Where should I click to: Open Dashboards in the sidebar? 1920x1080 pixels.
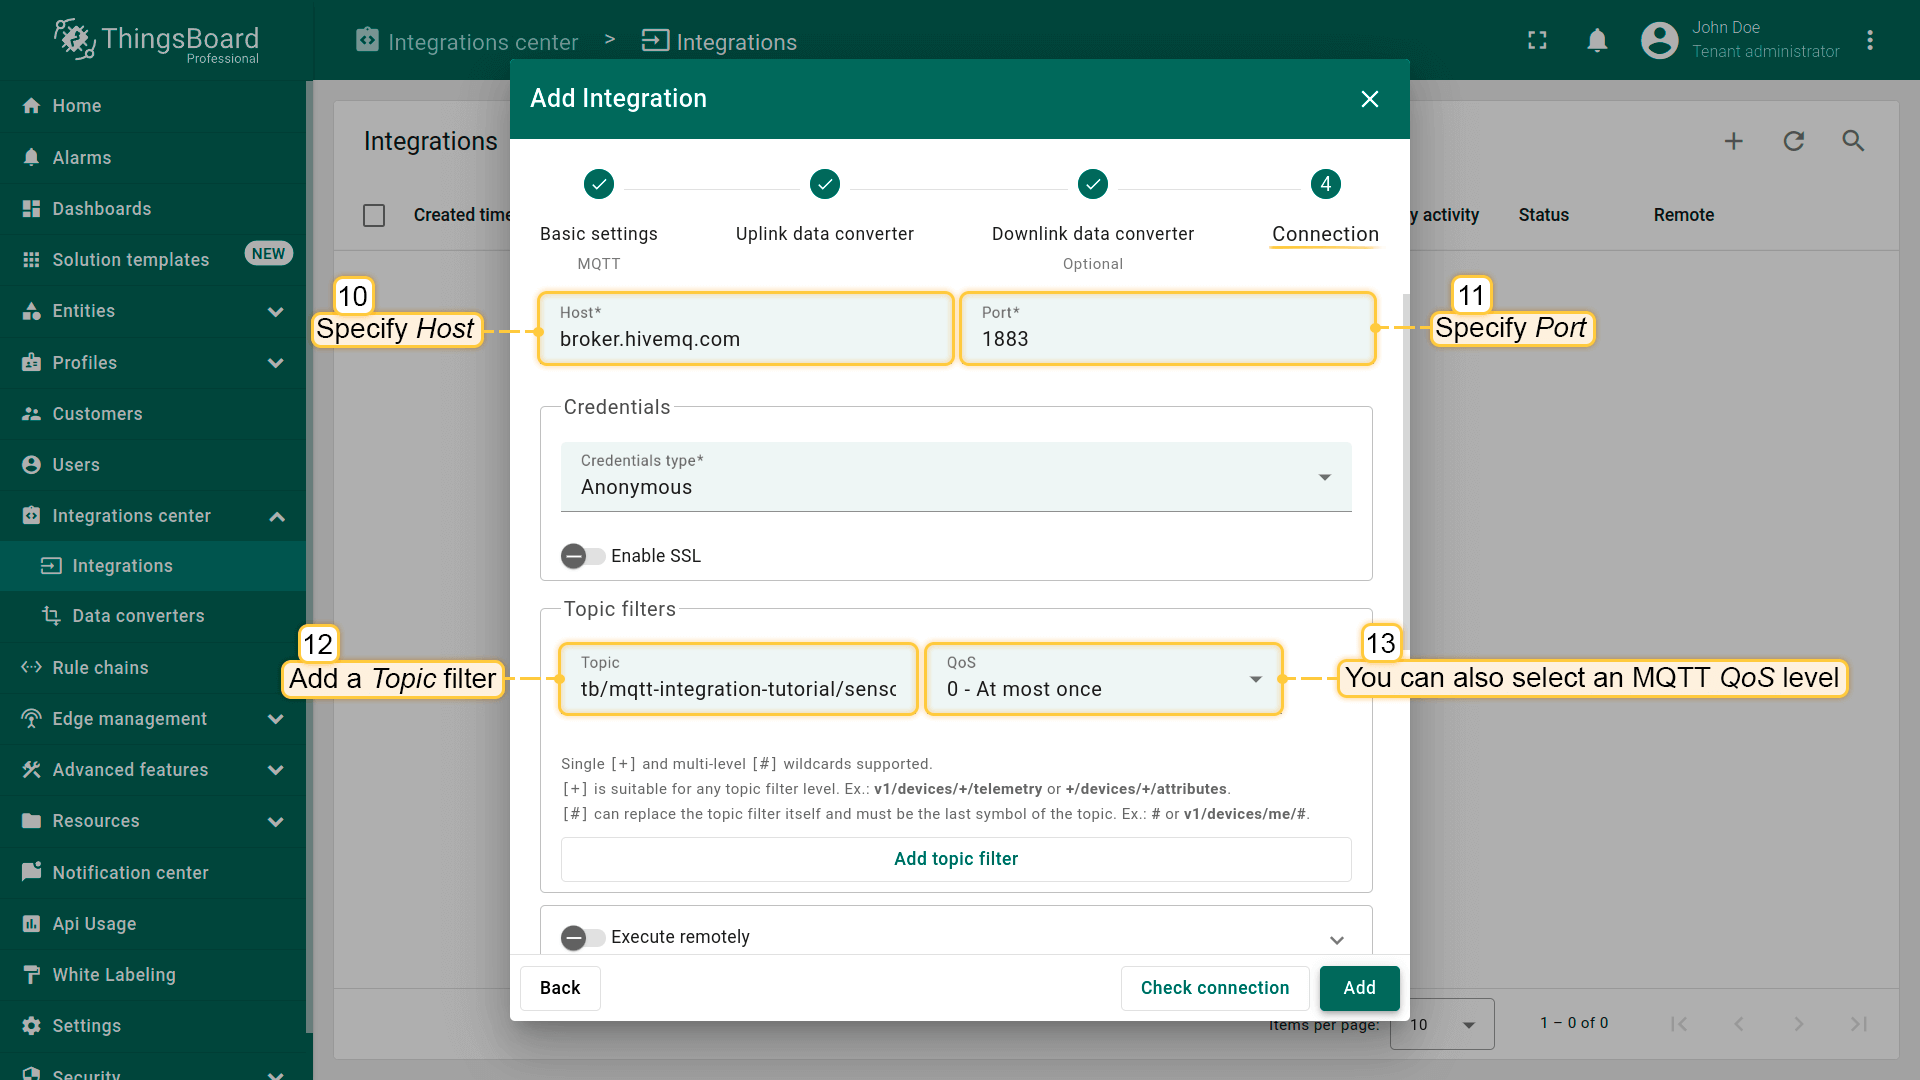[x=102, y=208]
